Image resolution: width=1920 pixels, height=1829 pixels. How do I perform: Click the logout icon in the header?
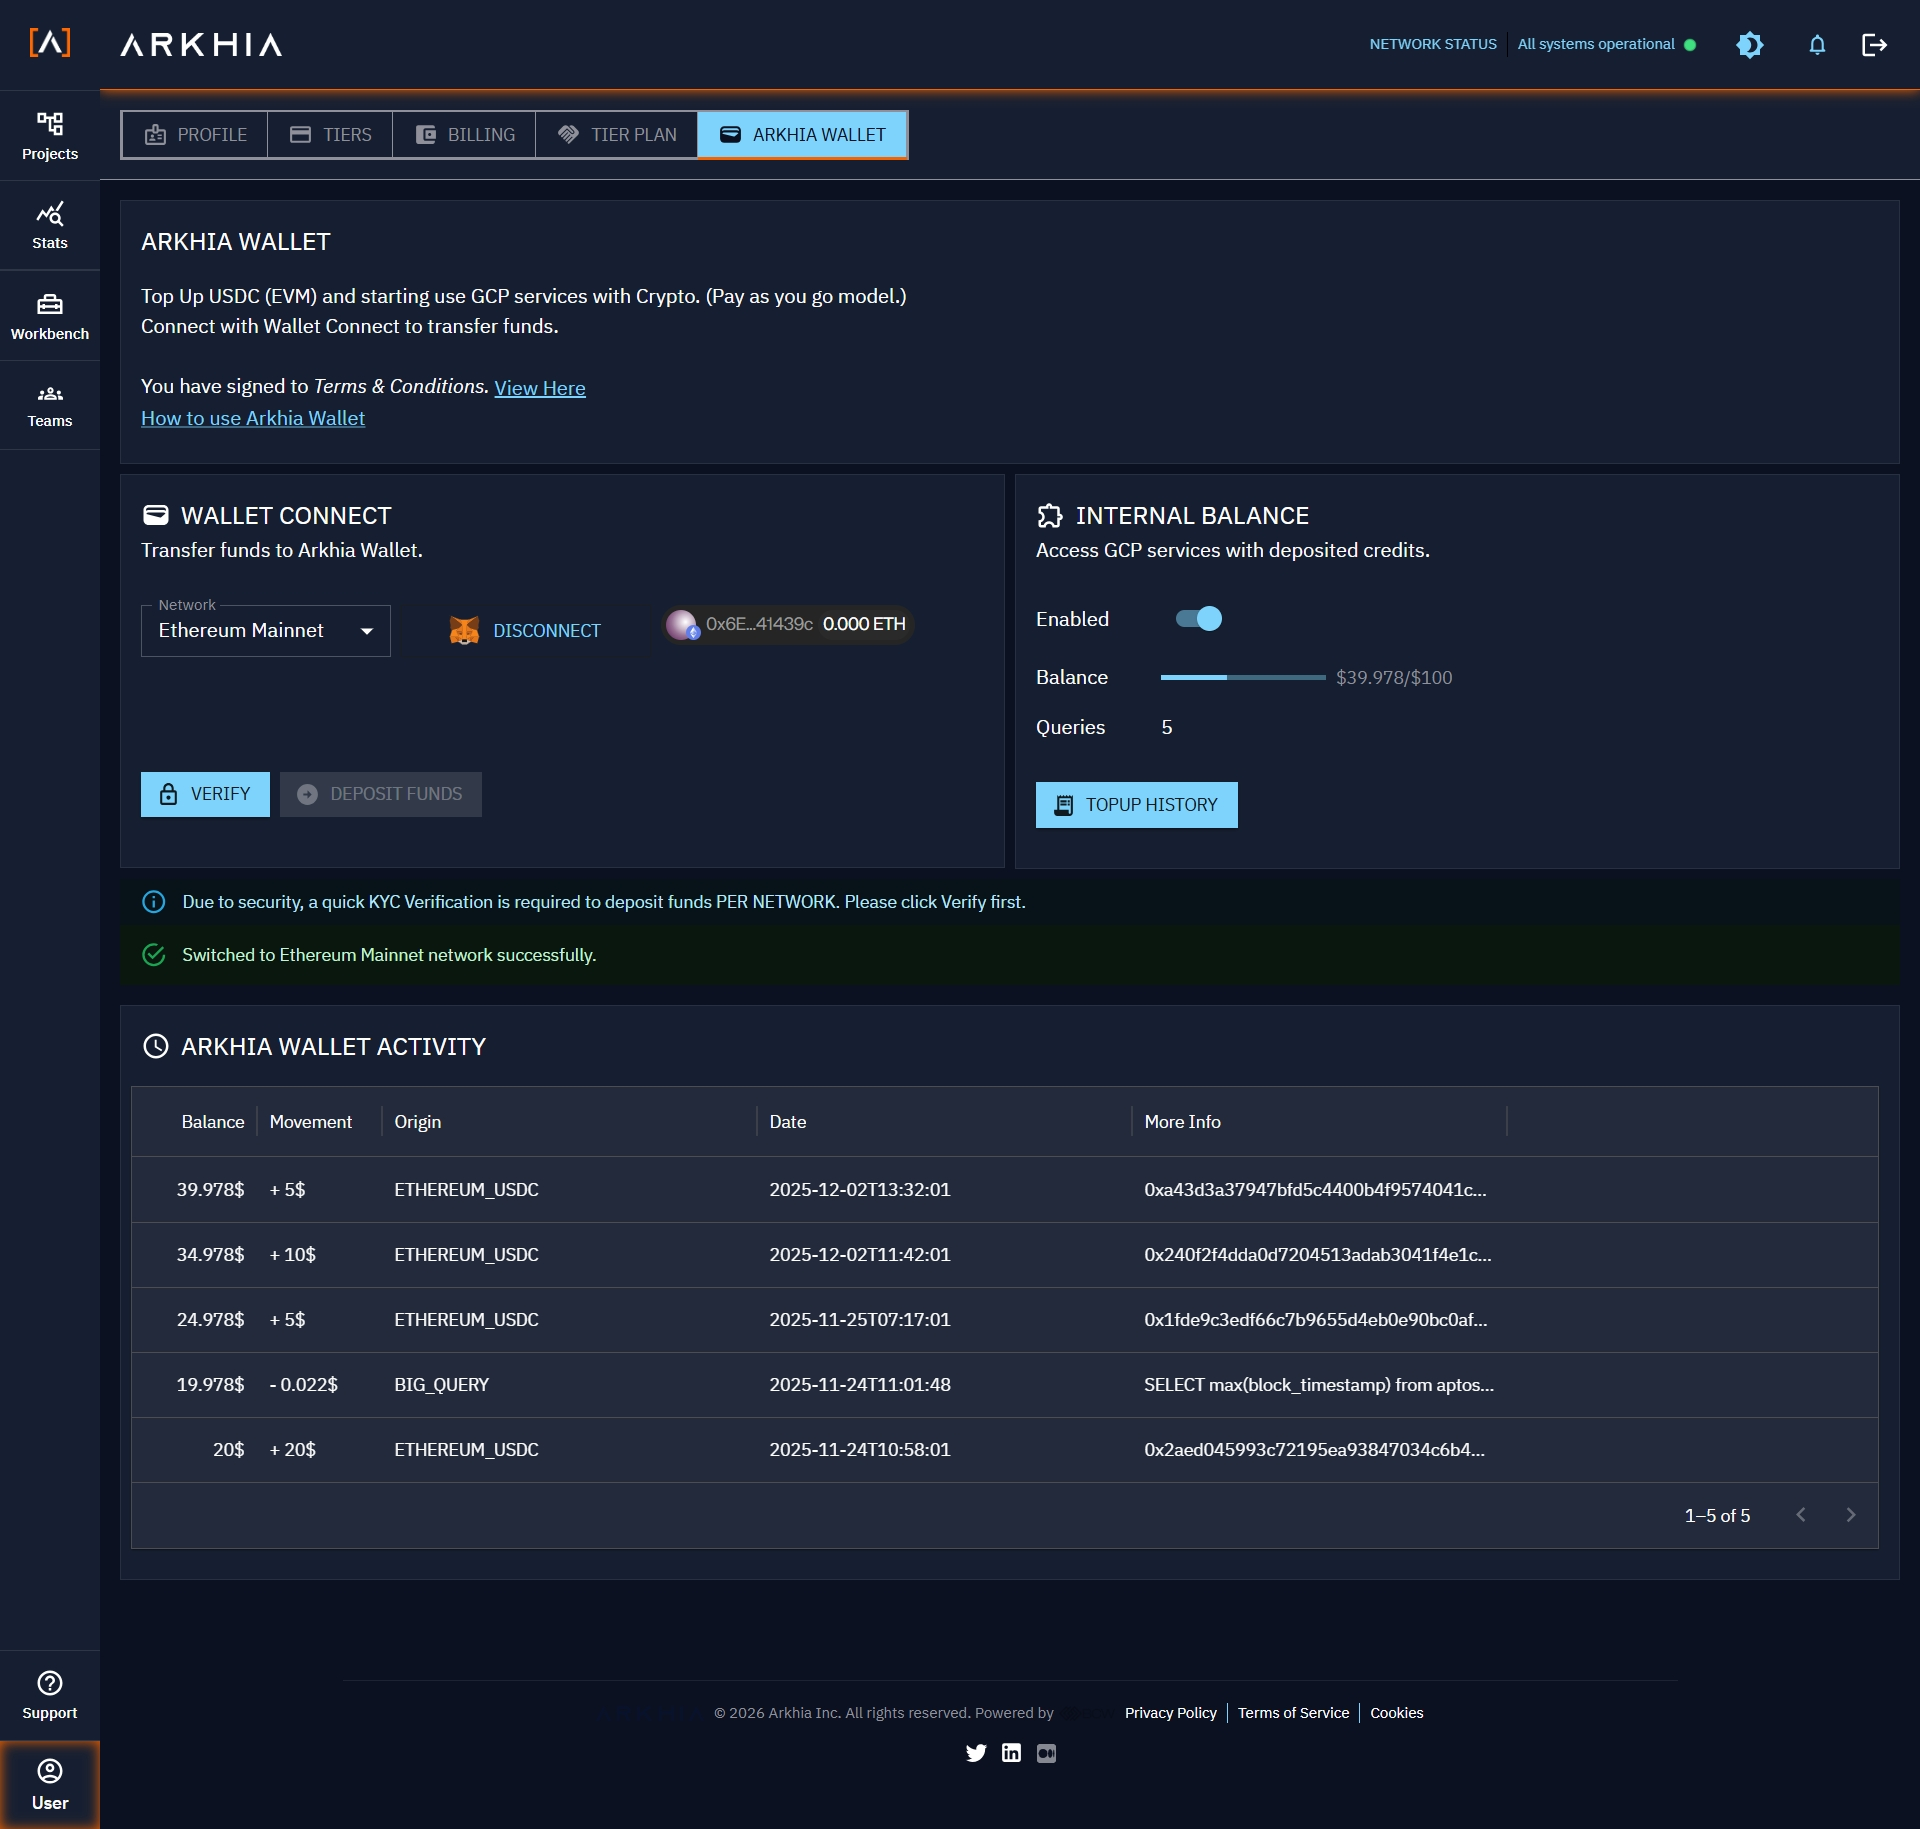pos(1875,45)
